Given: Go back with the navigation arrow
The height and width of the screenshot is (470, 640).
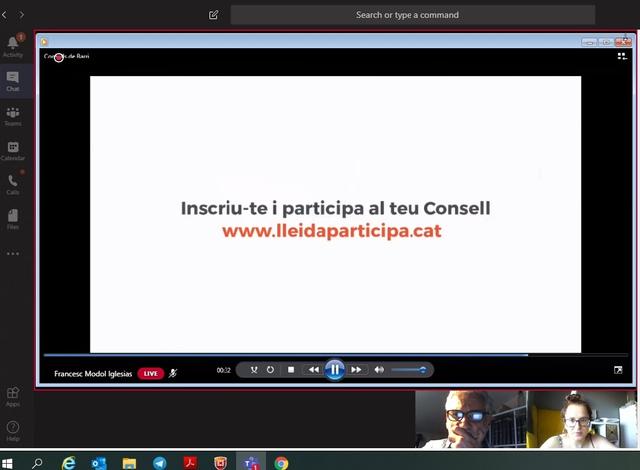Looking at the screenshot, I should click(5, 15).
